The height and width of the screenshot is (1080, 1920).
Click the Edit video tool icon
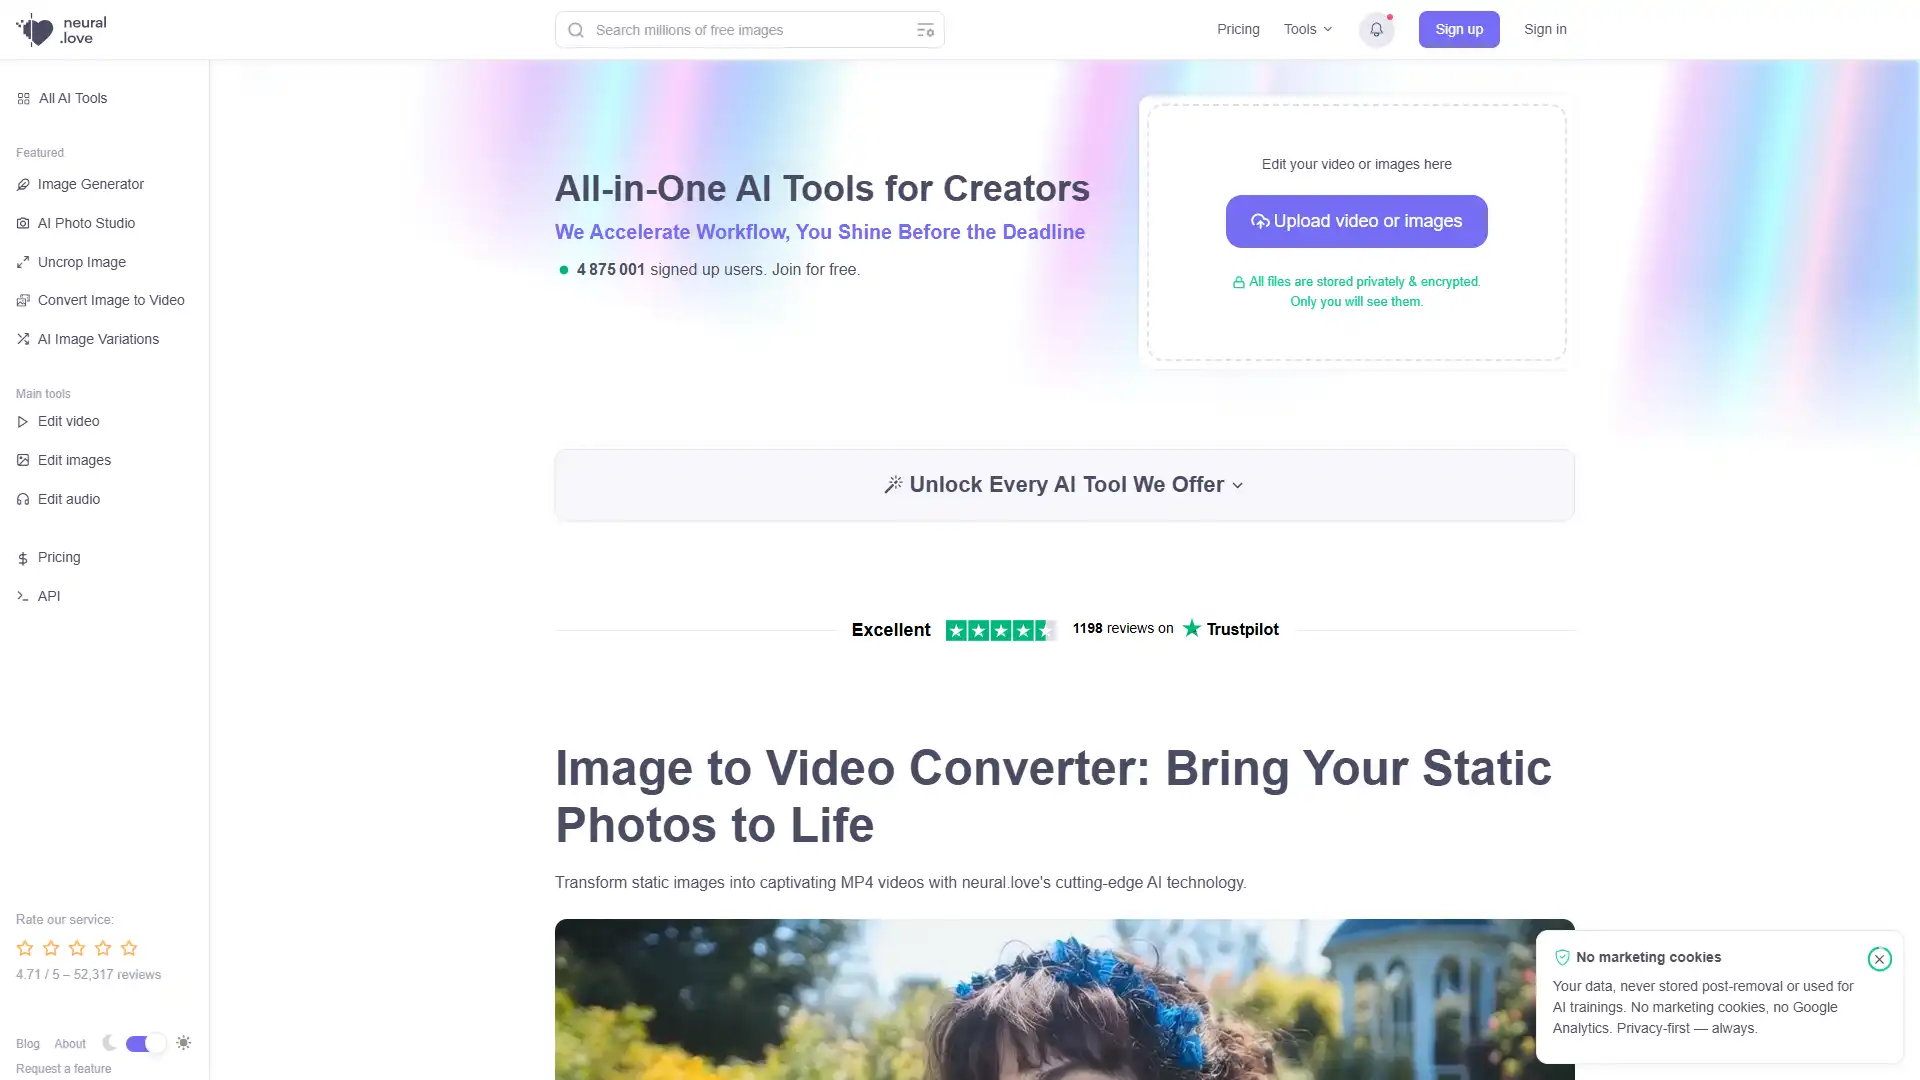pos(21,421)
